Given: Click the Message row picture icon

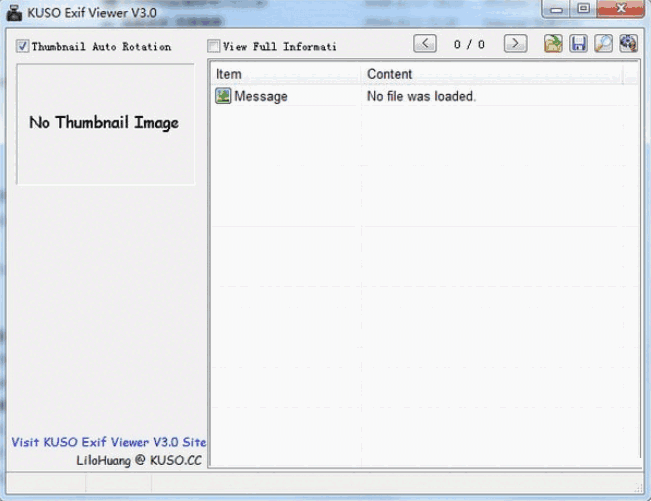Looking at the screenshot, I should pos(223,96).
